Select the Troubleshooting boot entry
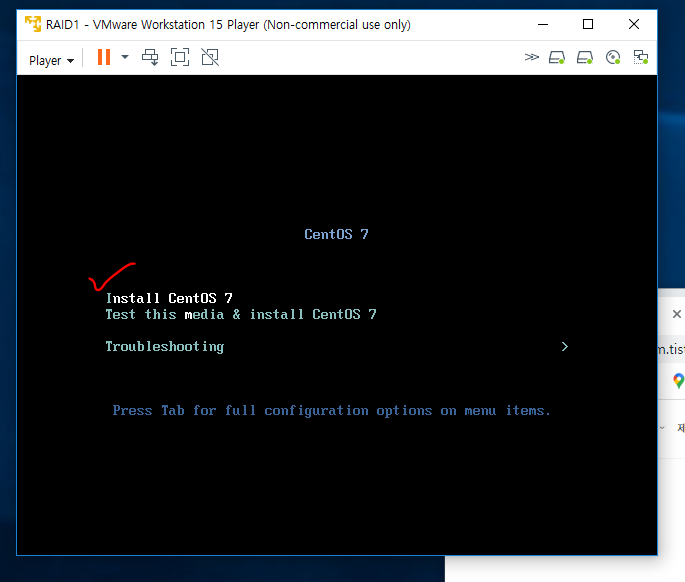The height and width of the screenshot is (582, 685). (x=165, y=346)
